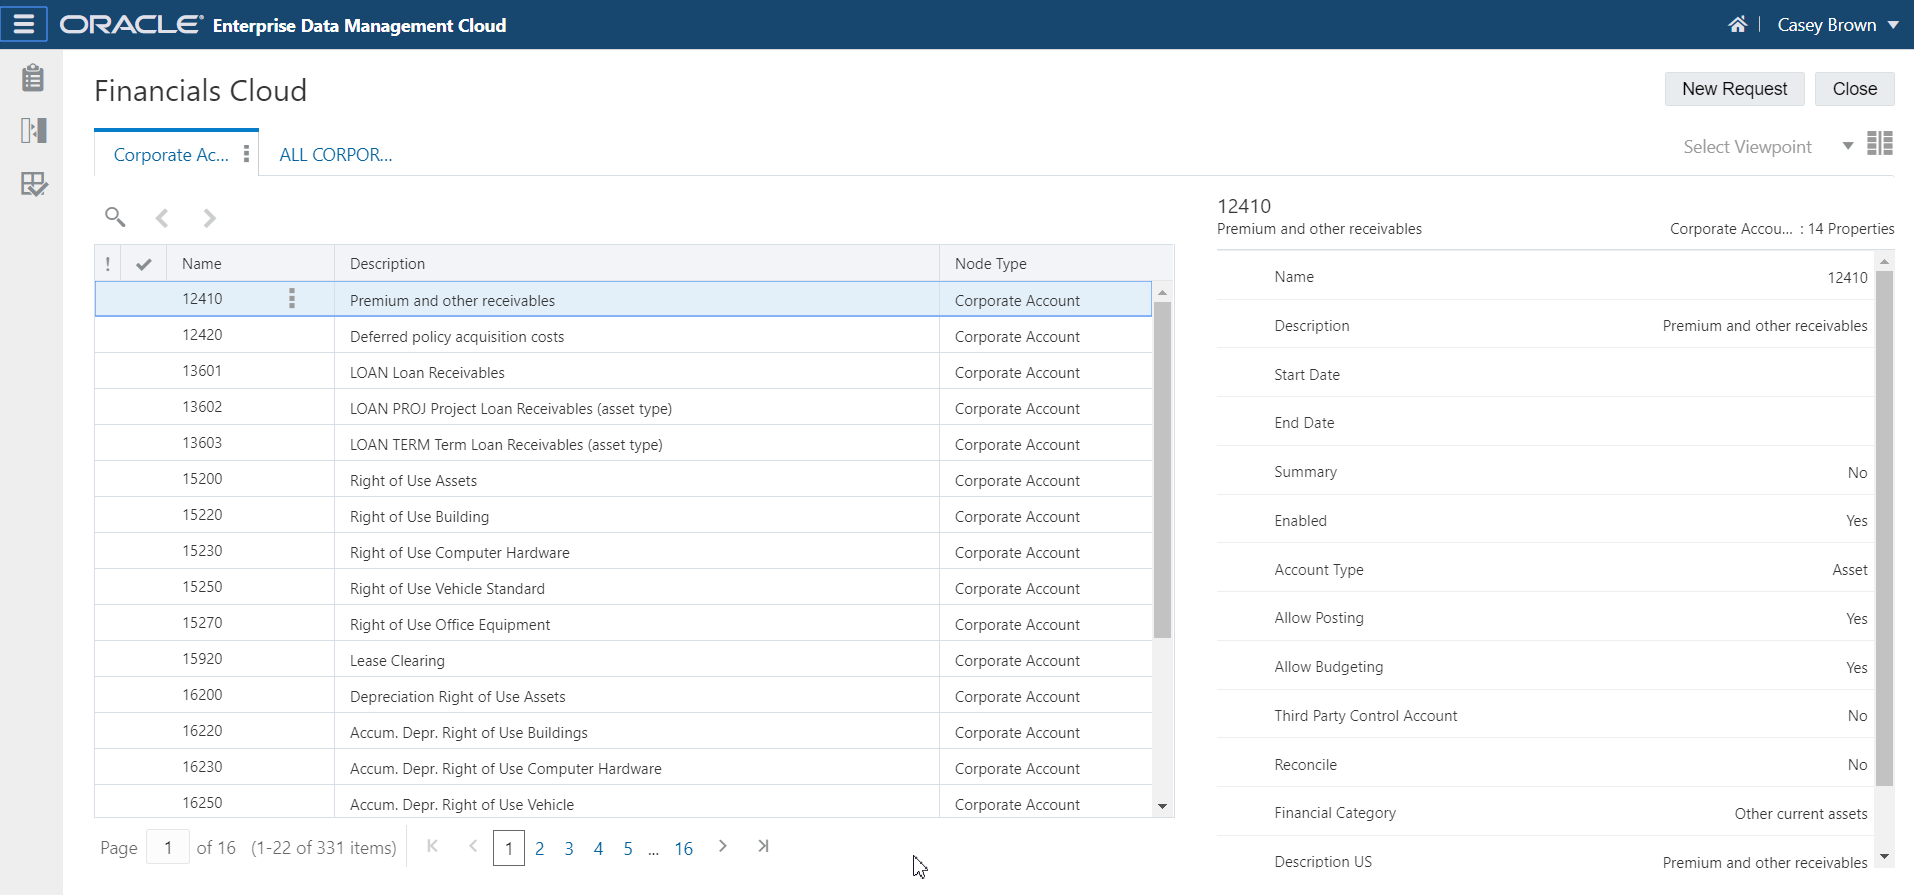Select row 15230 Right of Use Computer Hardware
Screen dimensions: 1914x895
click(x=623, y=552)
